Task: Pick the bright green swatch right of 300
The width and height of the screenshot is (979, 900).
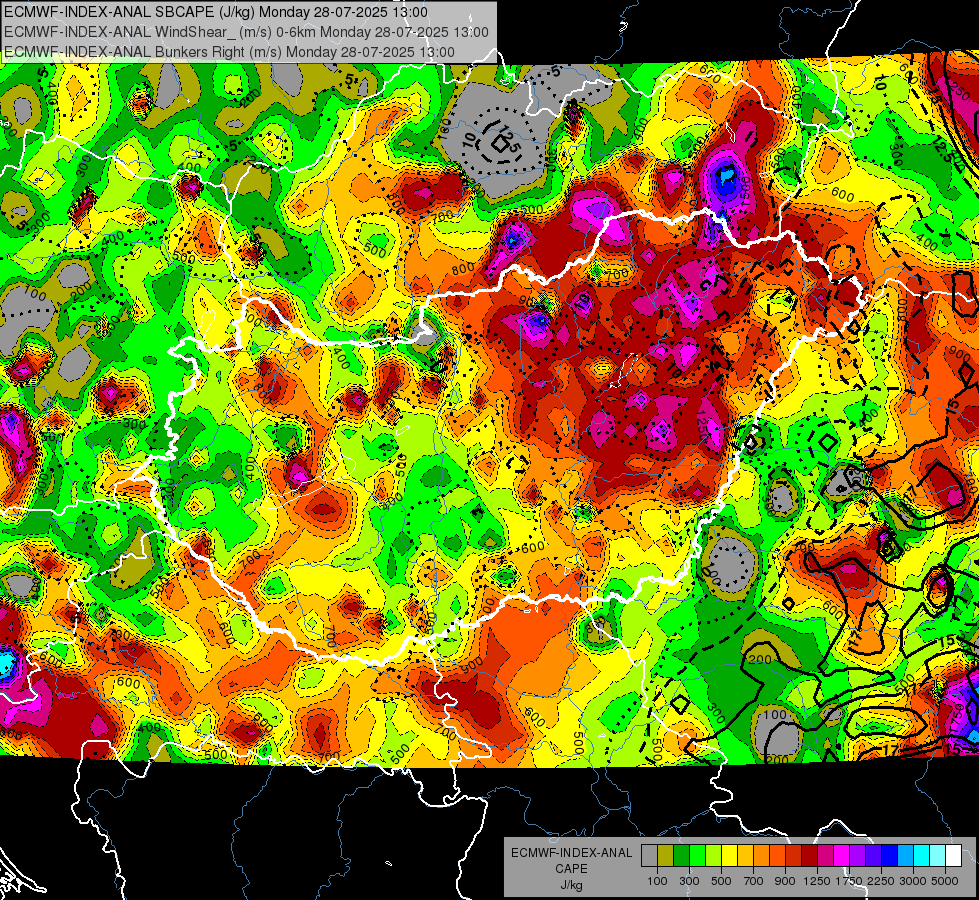Action: tap(697, 856)
